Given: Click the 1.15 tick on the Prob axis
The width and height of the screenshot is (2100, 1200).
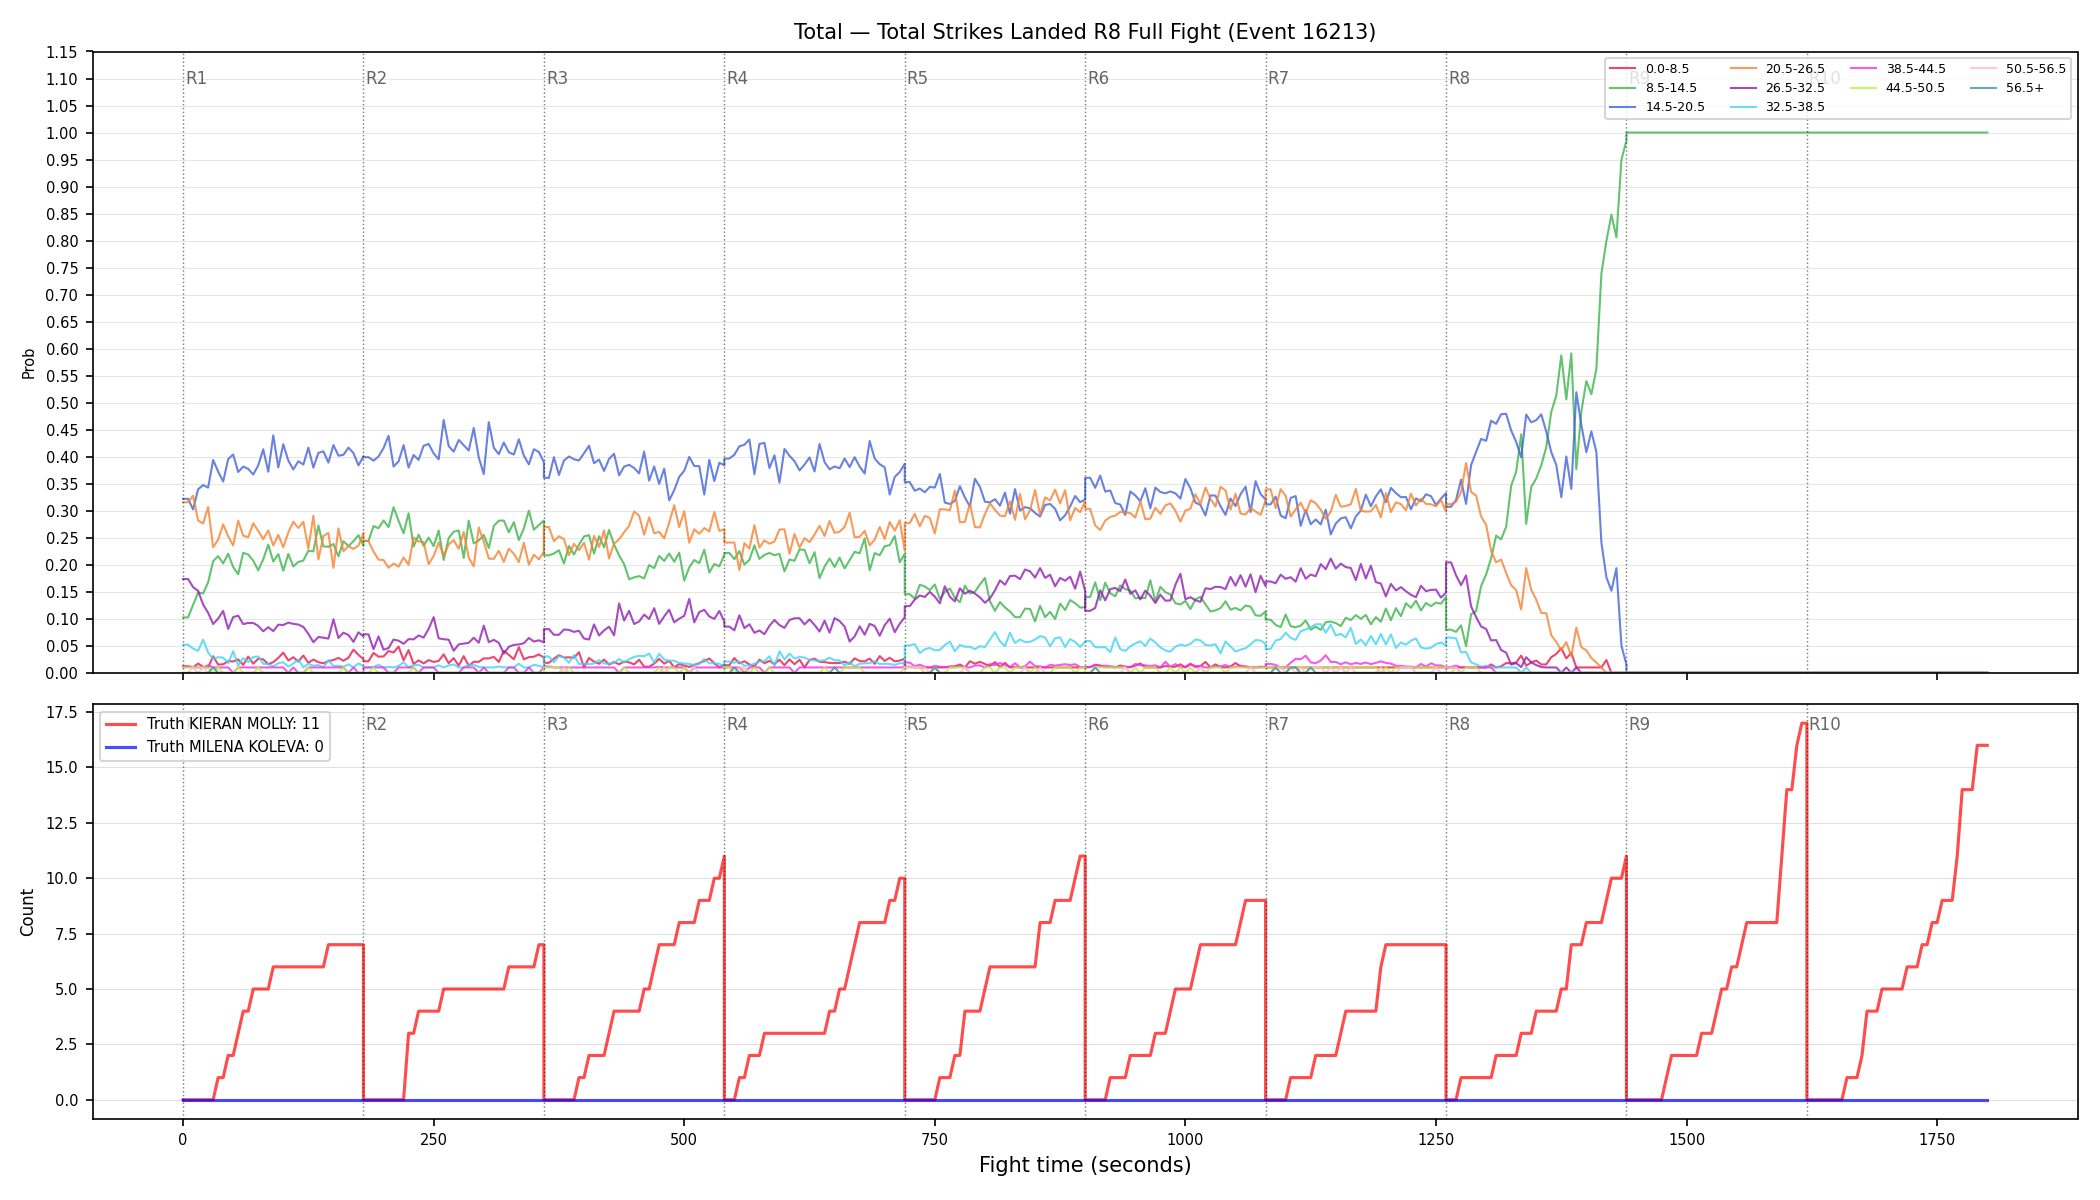Looking at the screenshot, I should pos(62,52).
